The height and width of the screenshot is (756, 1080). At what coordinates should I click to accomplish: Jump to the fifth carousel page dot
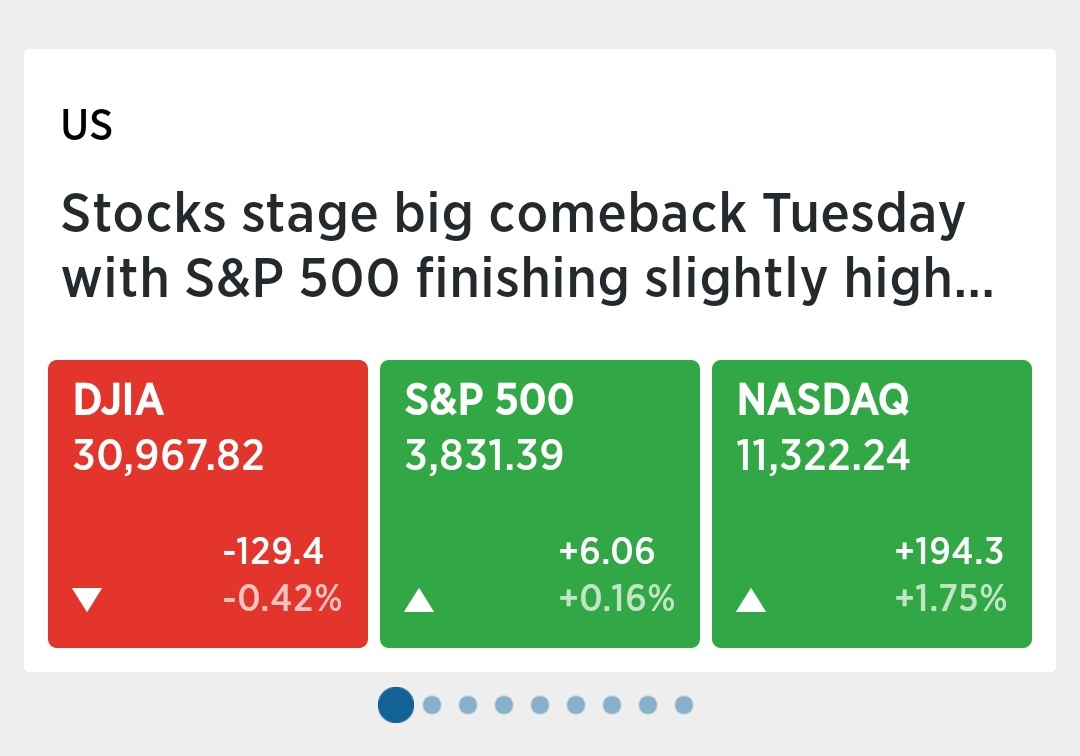pyautogui.click(x=540, y=705)
